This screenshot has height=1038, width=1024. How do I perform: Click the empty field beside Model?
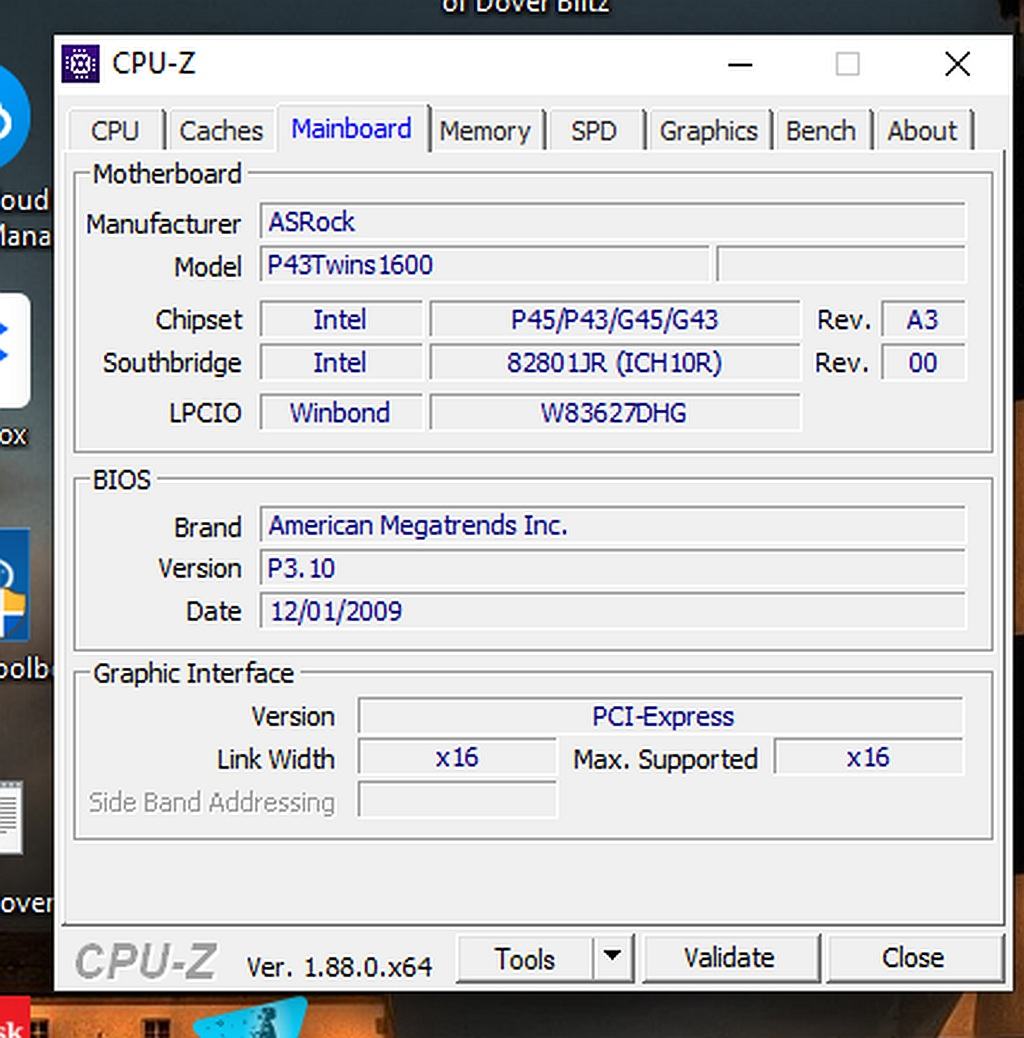pyautogui.click(x=841, y=265)
